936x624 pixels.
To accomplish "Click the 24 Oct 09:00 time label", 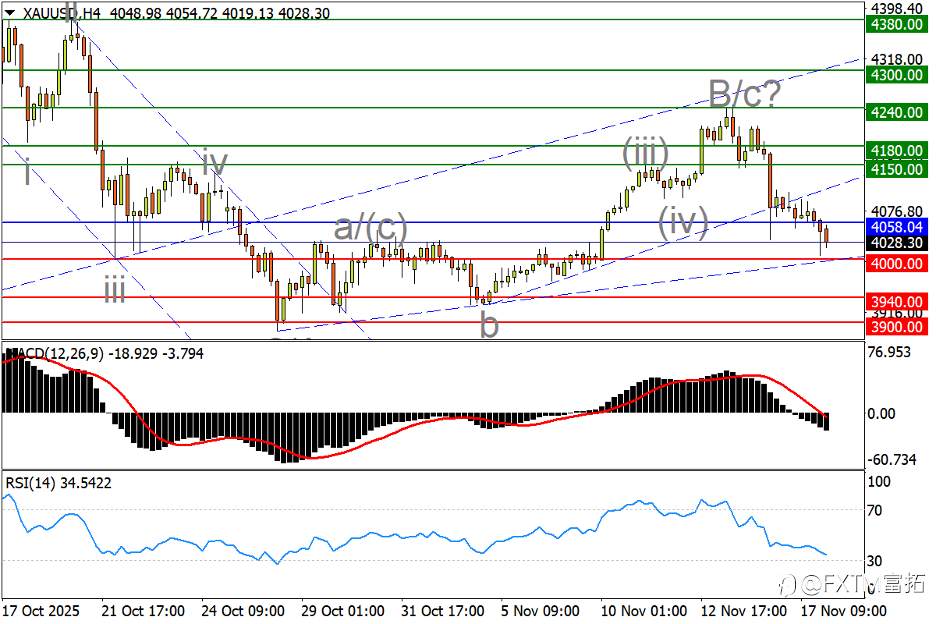I will [242, 611].
